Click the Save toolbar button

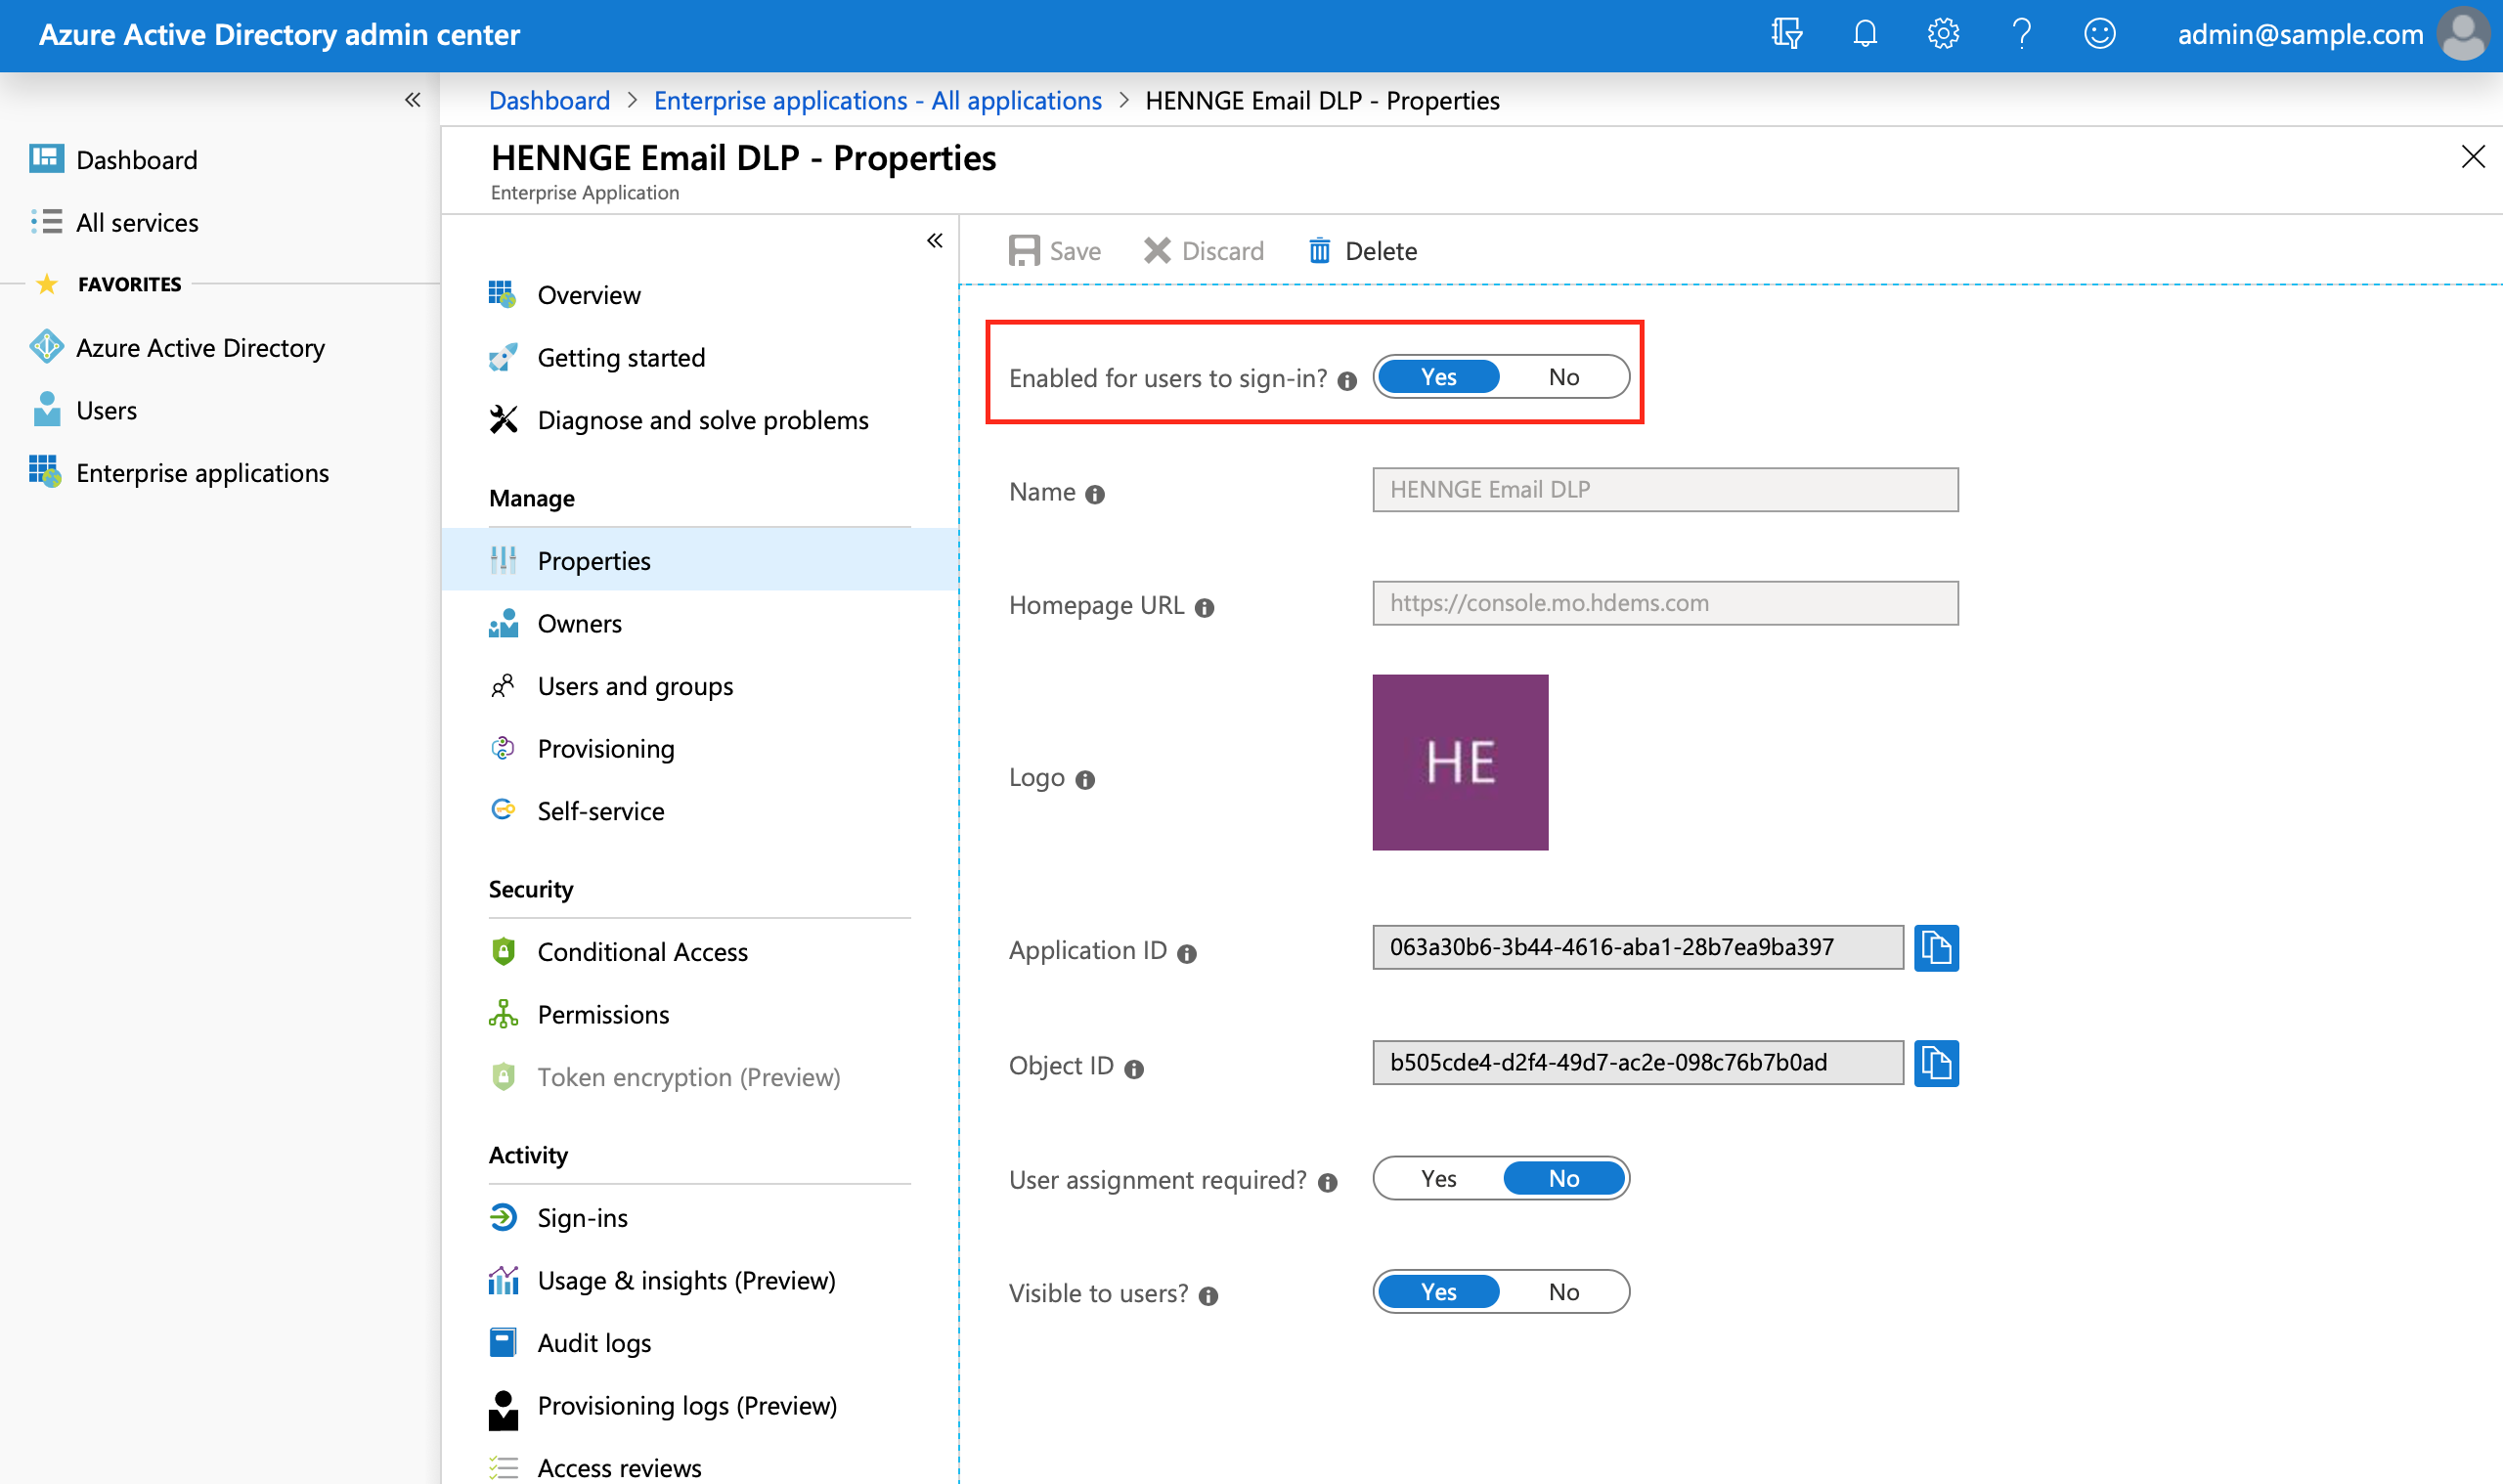click(1054, 250)
